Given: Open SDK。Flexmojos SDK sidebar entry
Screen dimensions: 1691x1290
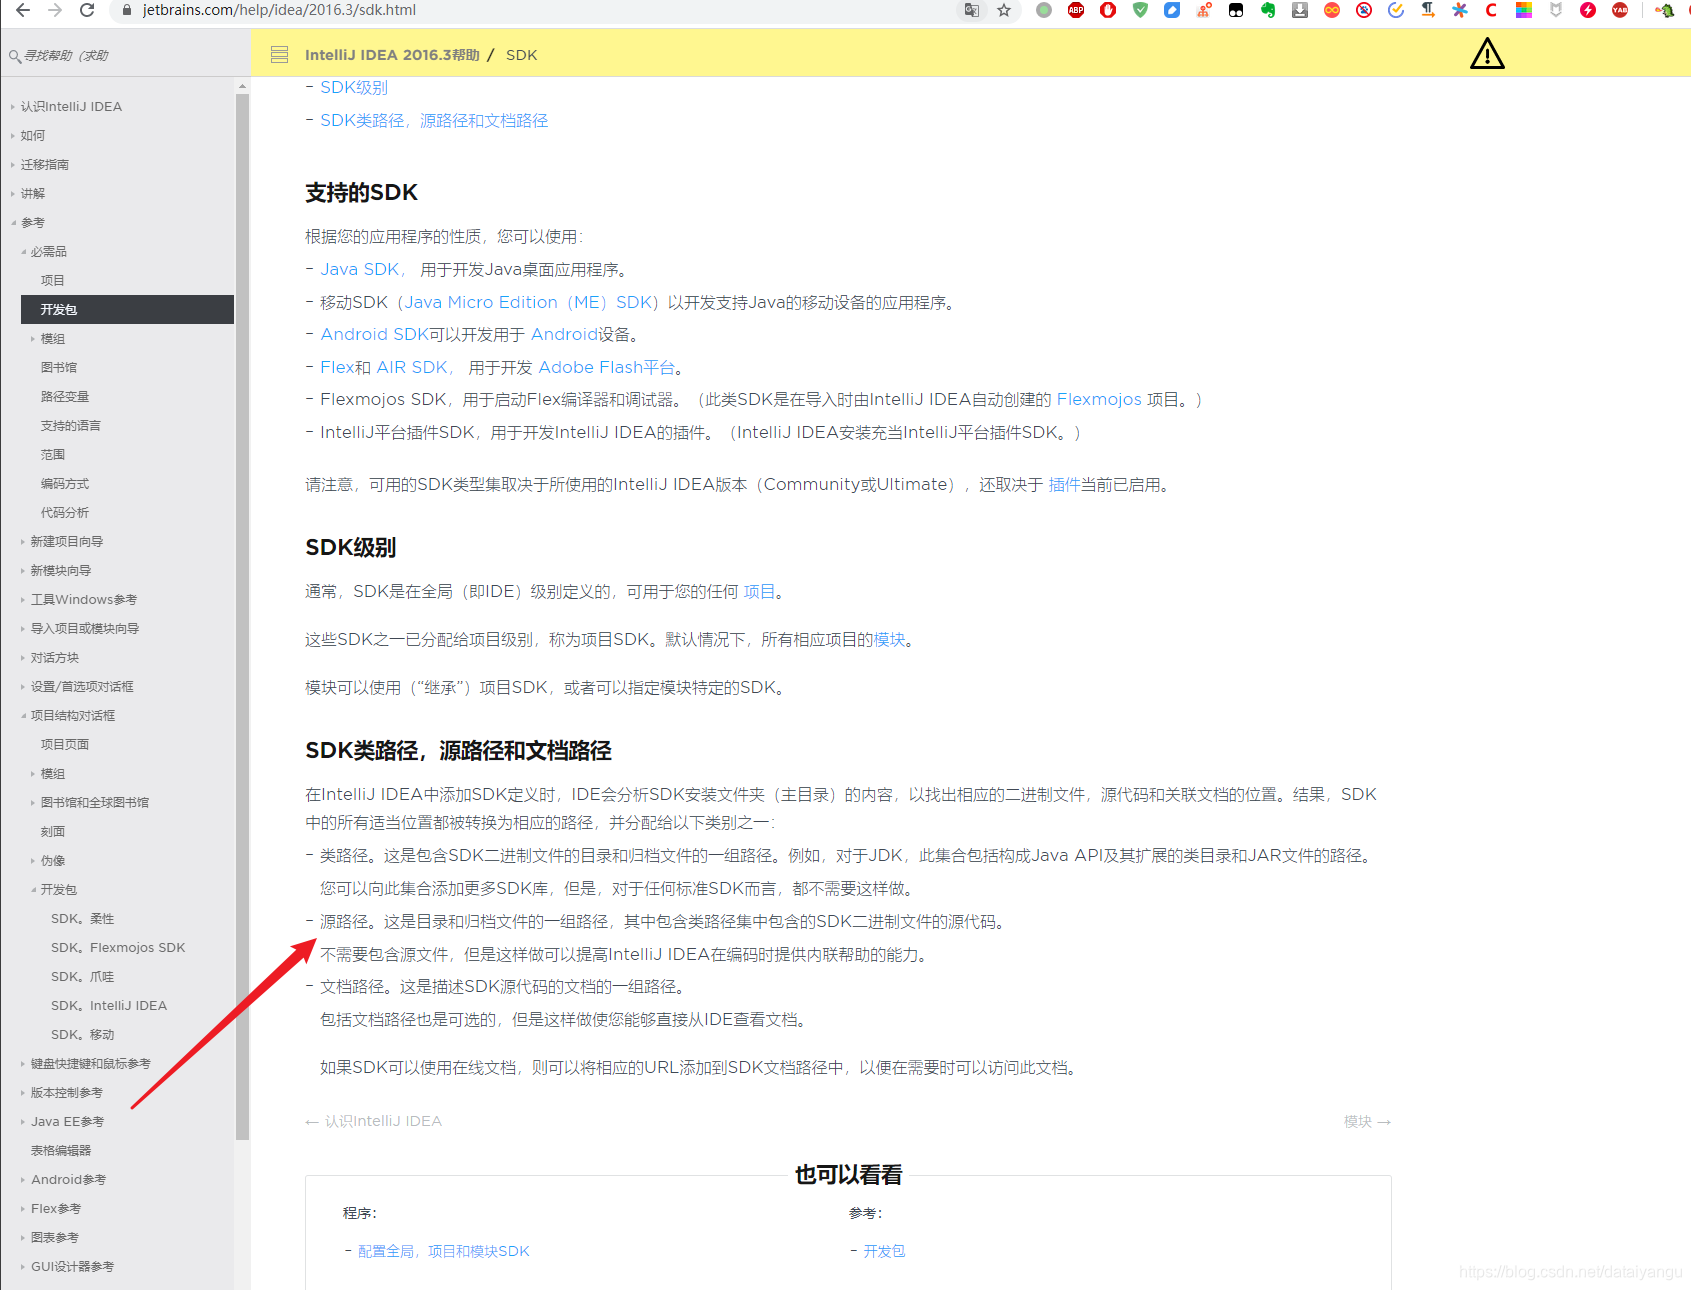Looking at the screenshot, I should (118, 948).
